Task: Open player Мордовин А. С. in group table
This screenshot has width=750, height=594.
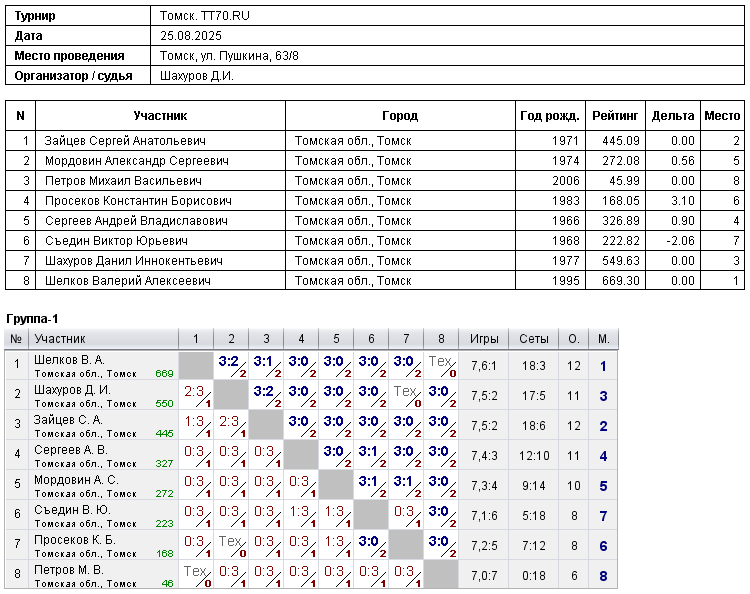Action: [x=75, y=480]
